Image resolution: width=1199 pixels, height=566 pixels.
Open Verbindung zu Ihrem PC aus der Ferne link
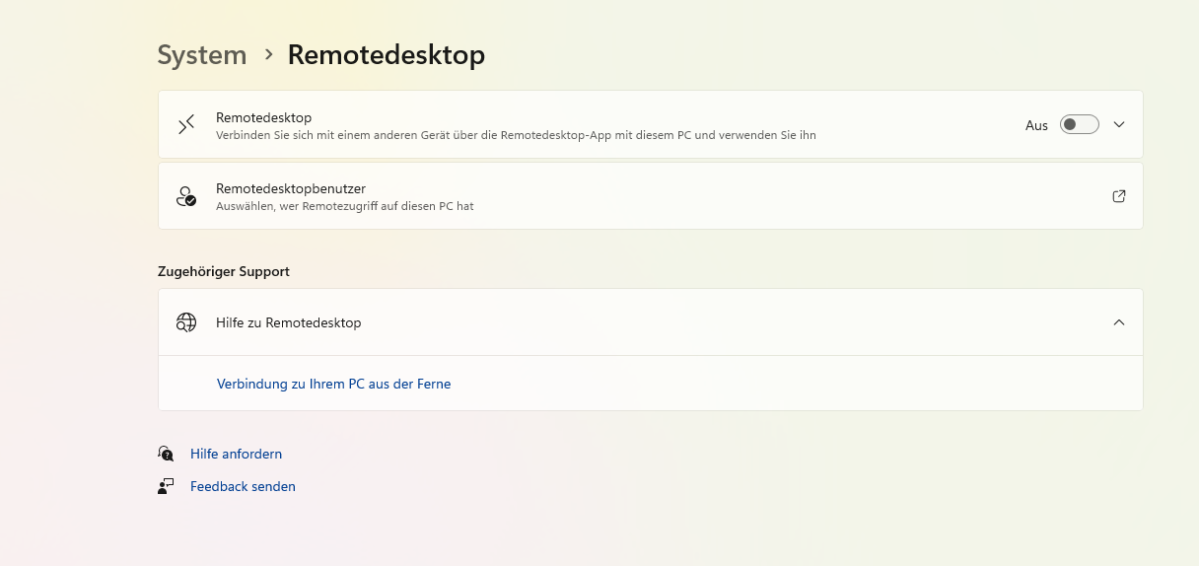pyautogui.click(x=333, y=384)
